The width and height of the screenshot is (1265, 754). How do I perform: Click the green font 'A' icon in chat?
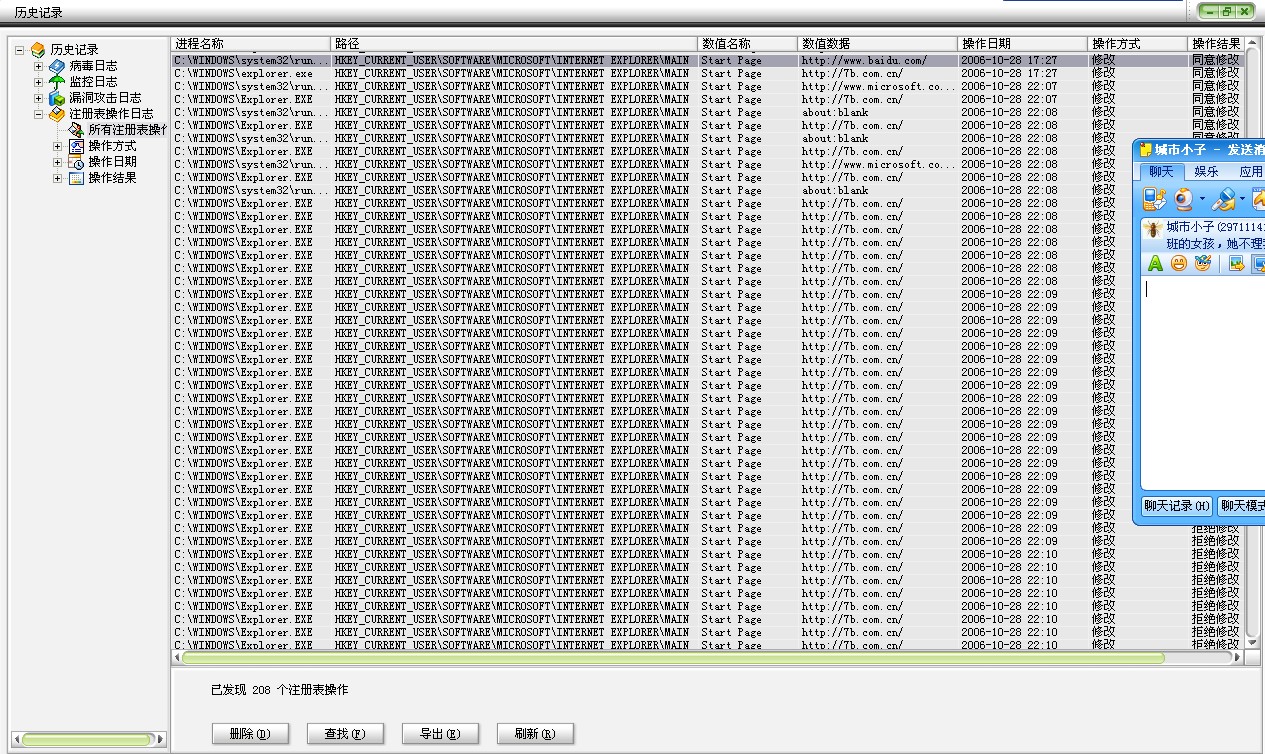pos(1155,264)
